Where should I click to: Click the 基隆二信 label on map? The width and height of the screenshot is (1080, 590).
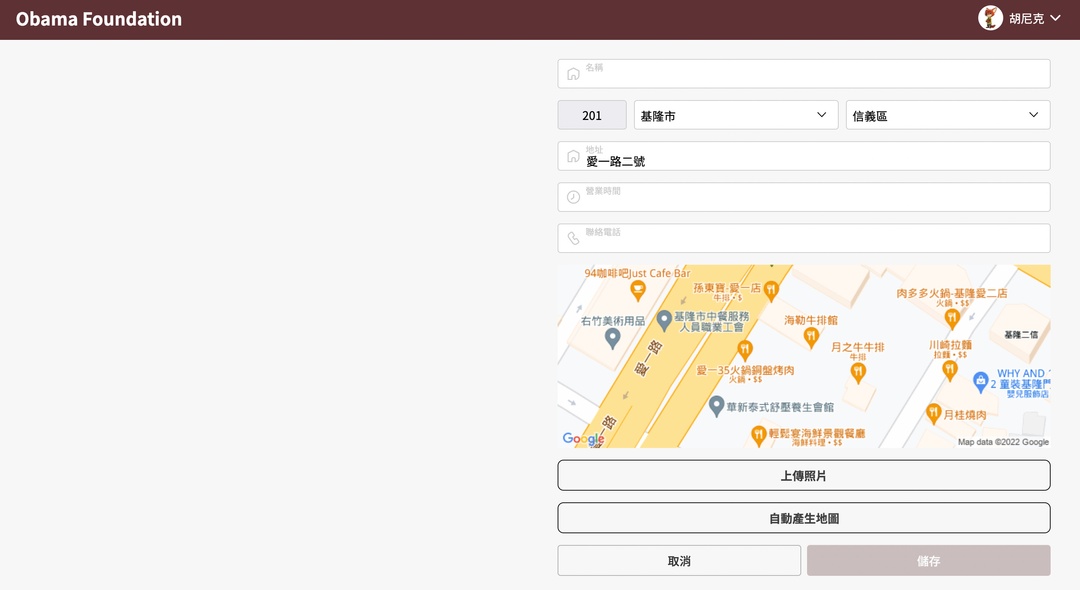coord(1021,335)
